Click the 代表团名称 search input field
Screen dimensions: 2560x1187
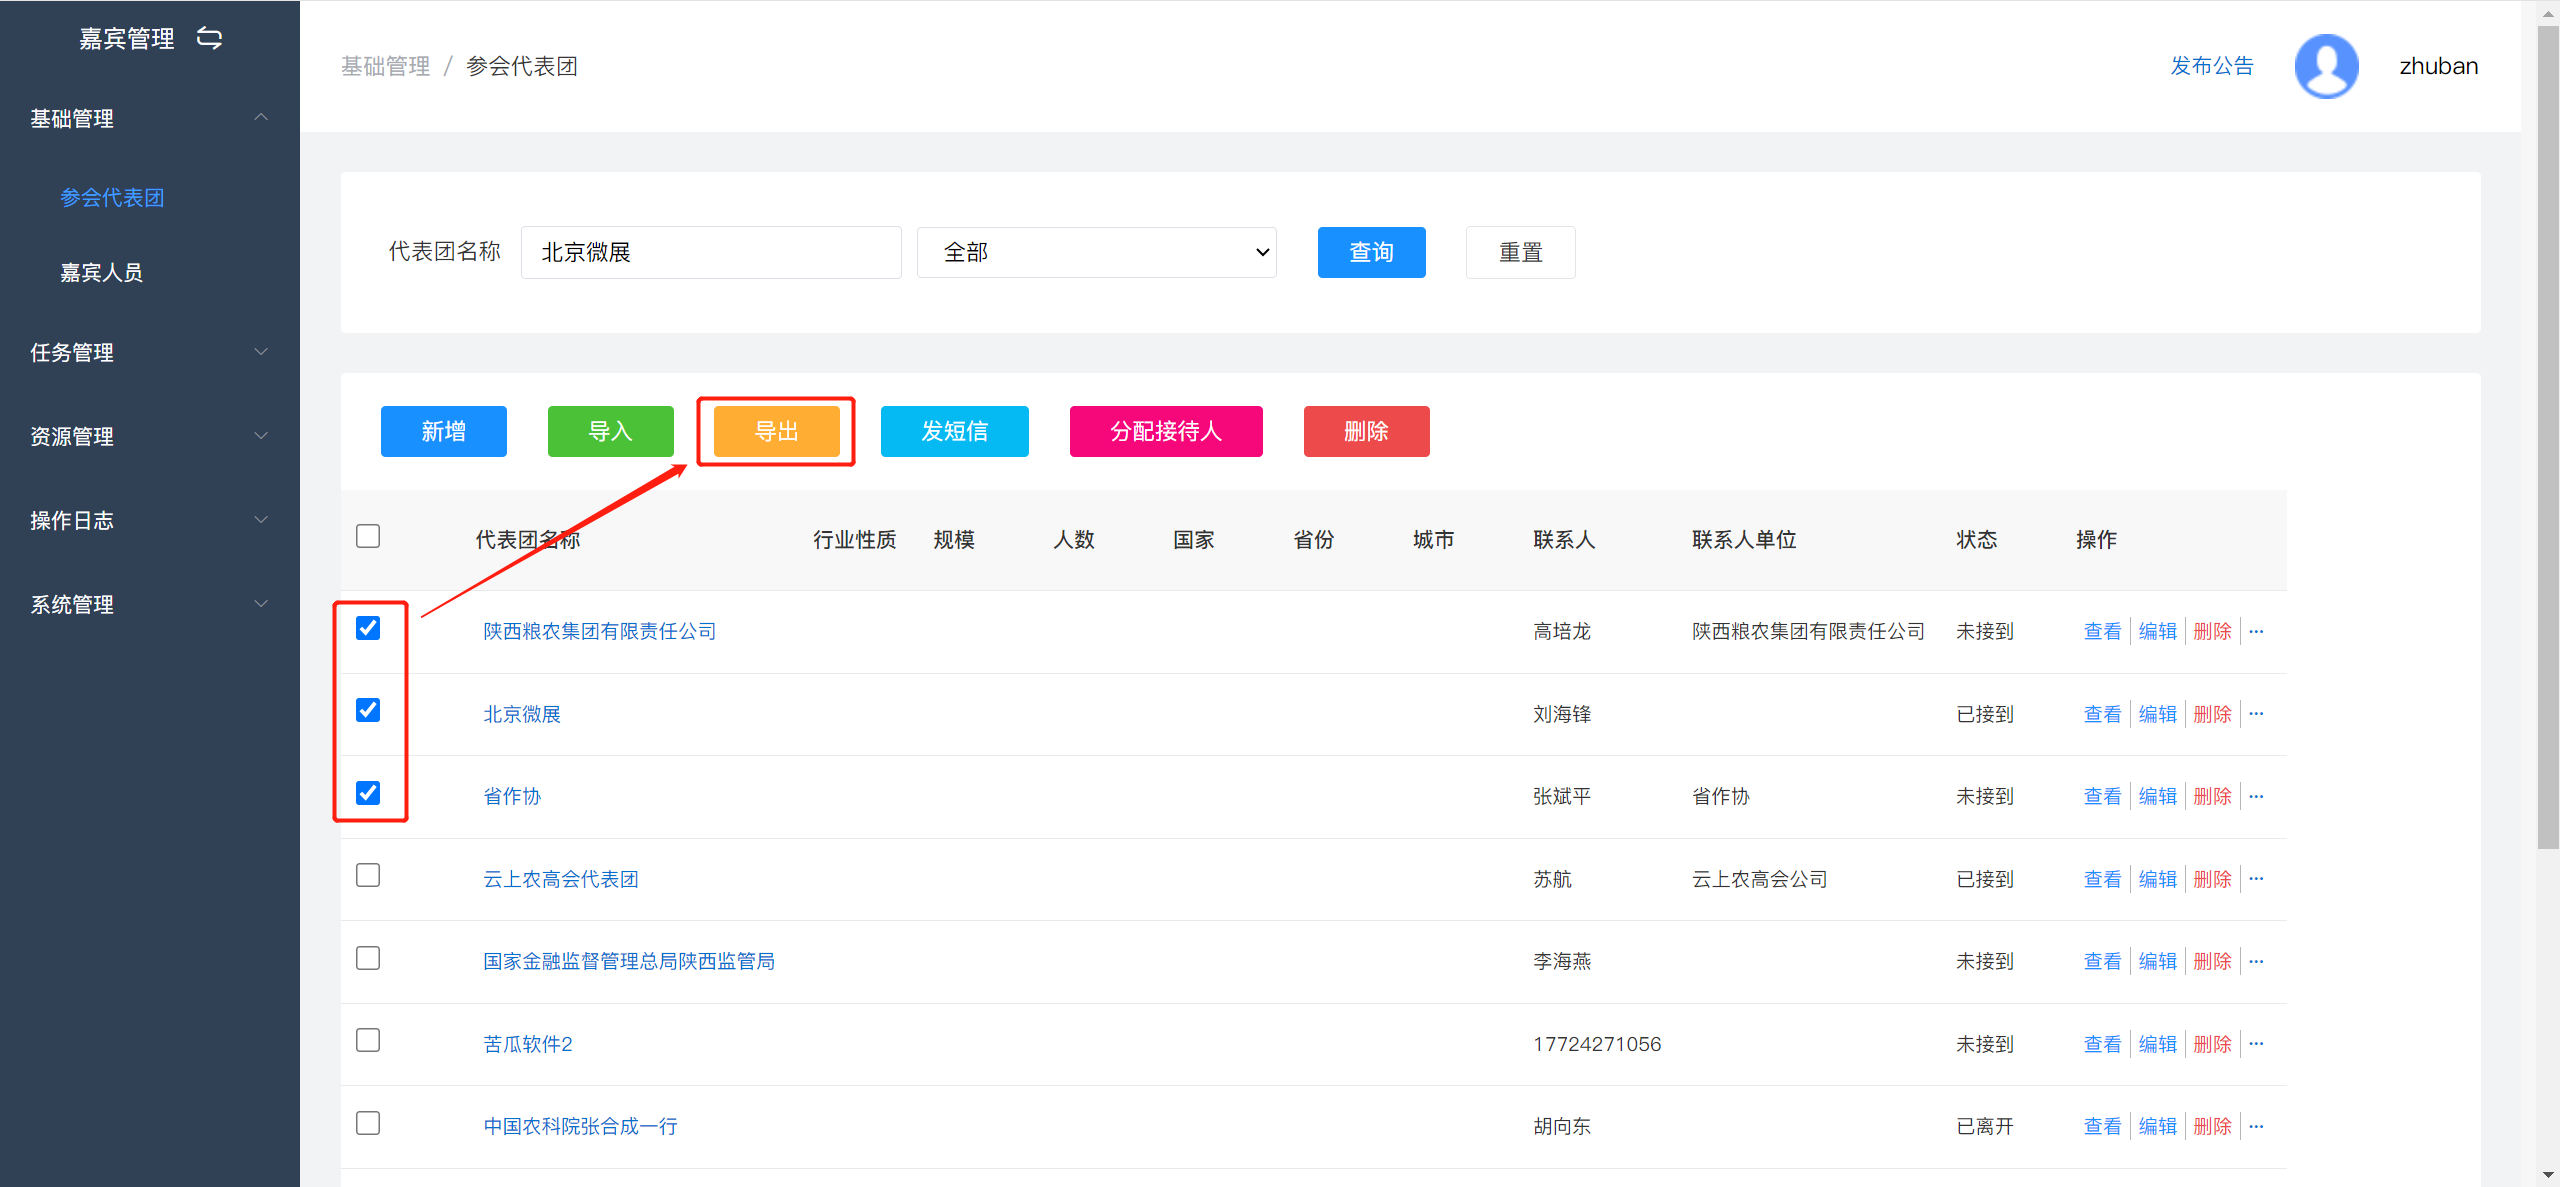tap(710, 252)
